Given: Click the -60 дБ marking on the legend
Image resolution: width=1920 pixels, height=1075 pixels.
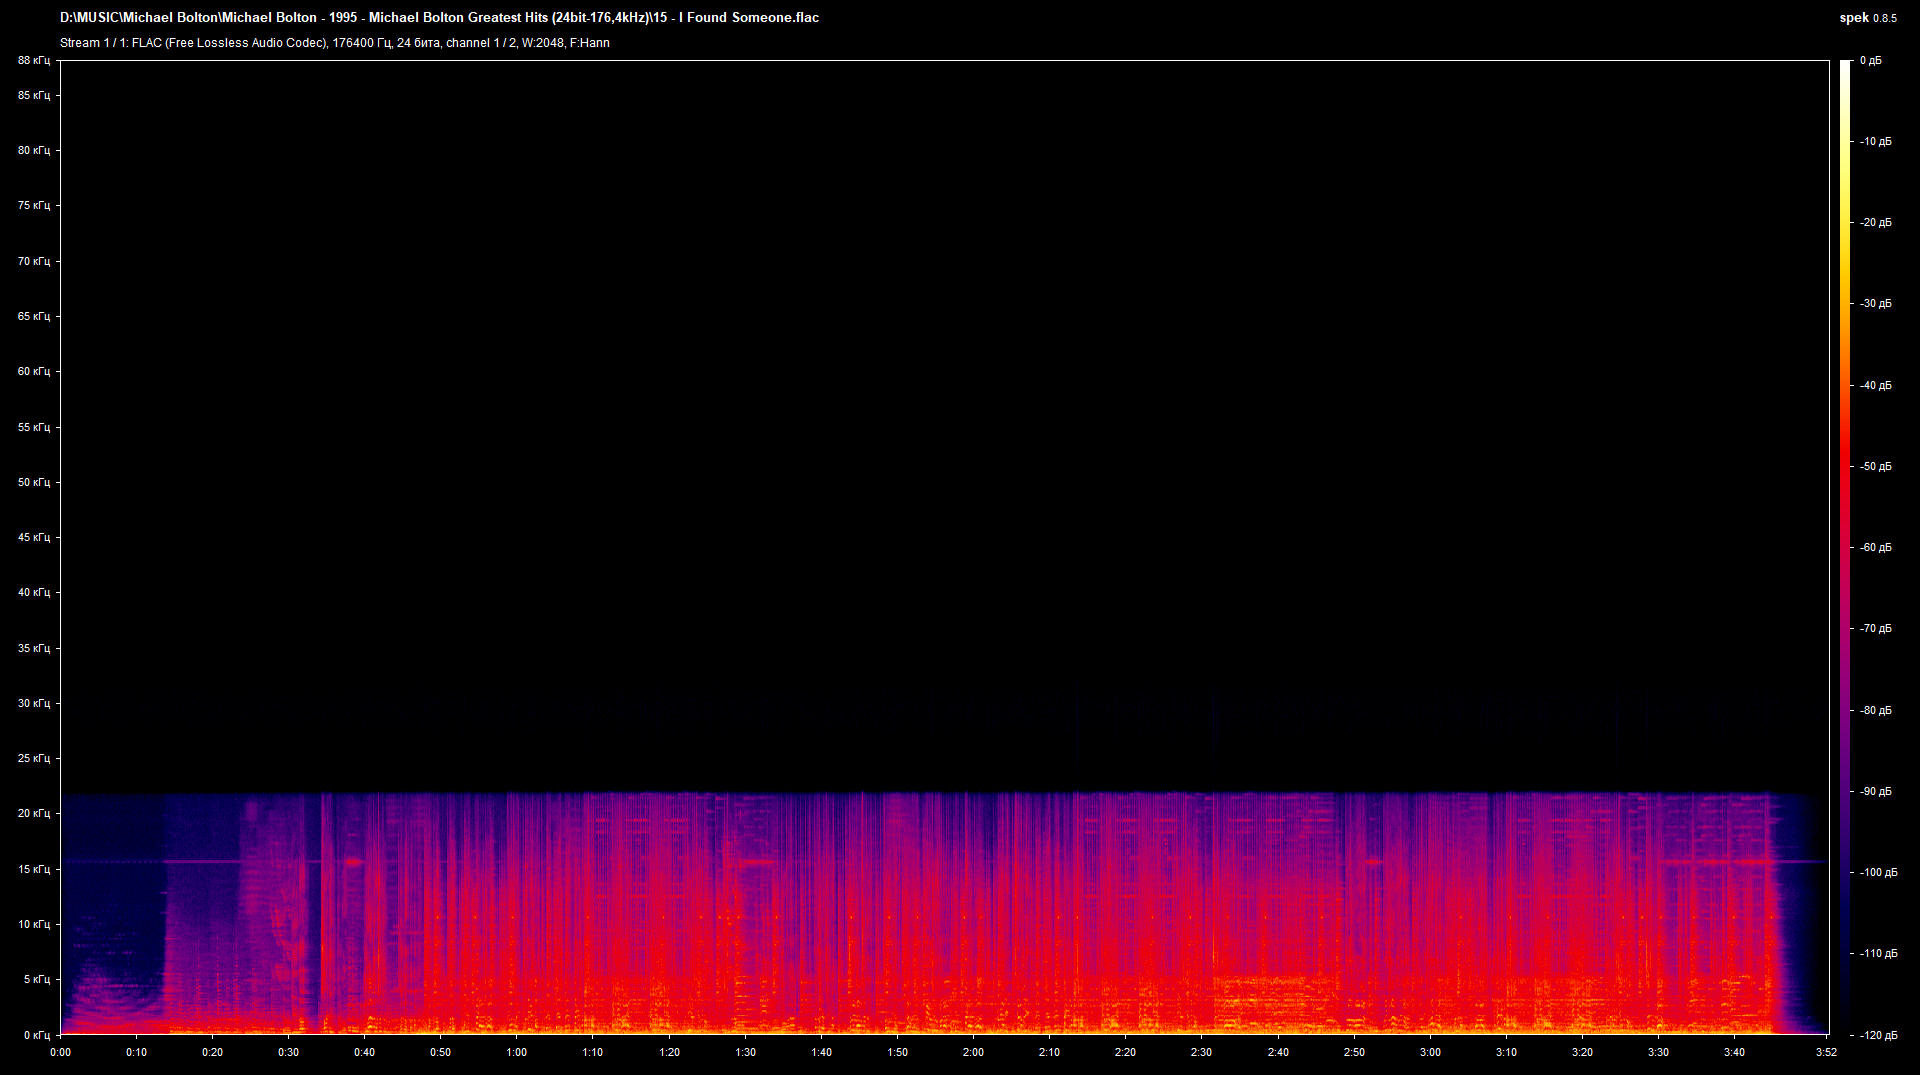Looking at the screenshot, I should point(1876,547).
